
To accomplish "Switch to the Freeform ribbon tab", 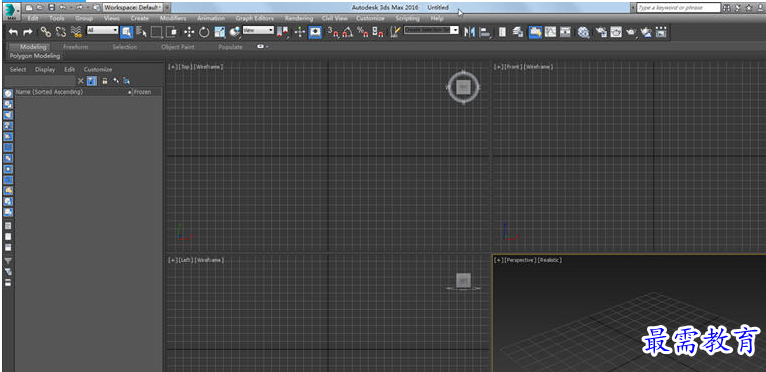I will [76, 47].
